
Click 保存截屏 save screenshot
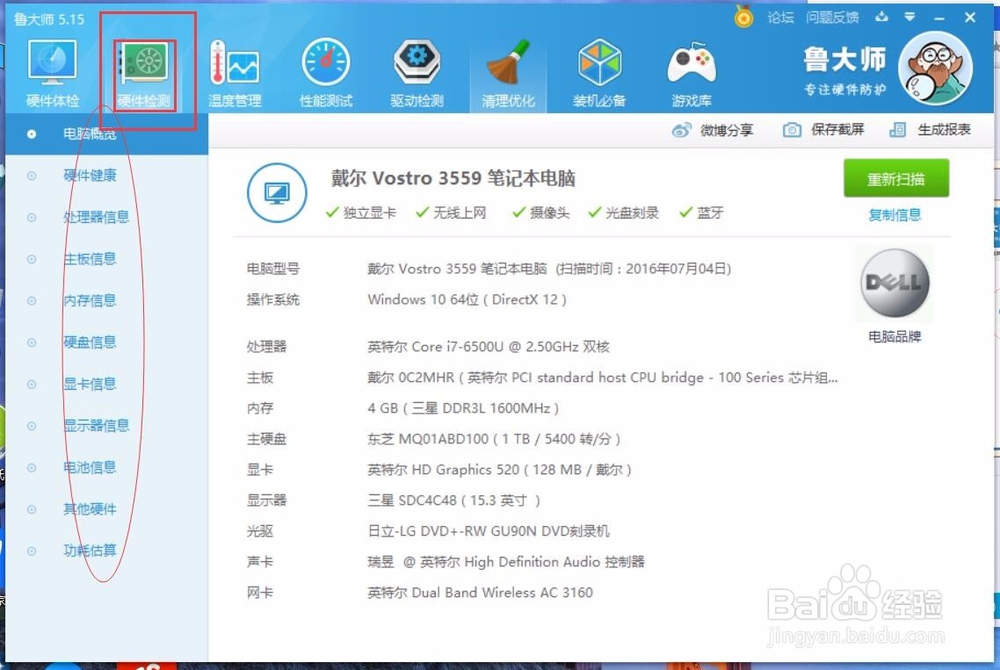[837, 130]
